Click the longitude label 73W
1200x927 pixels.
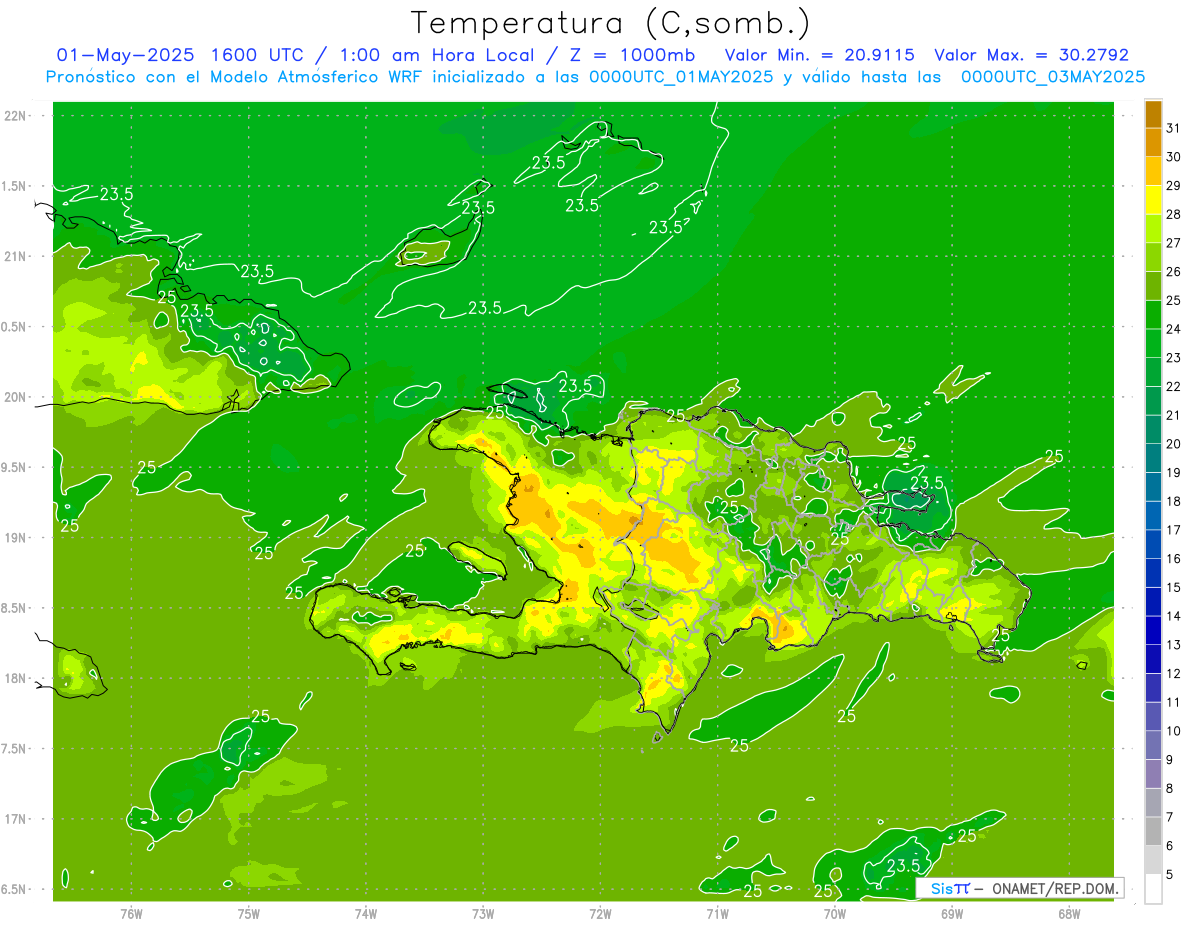[x=483, y=913]
